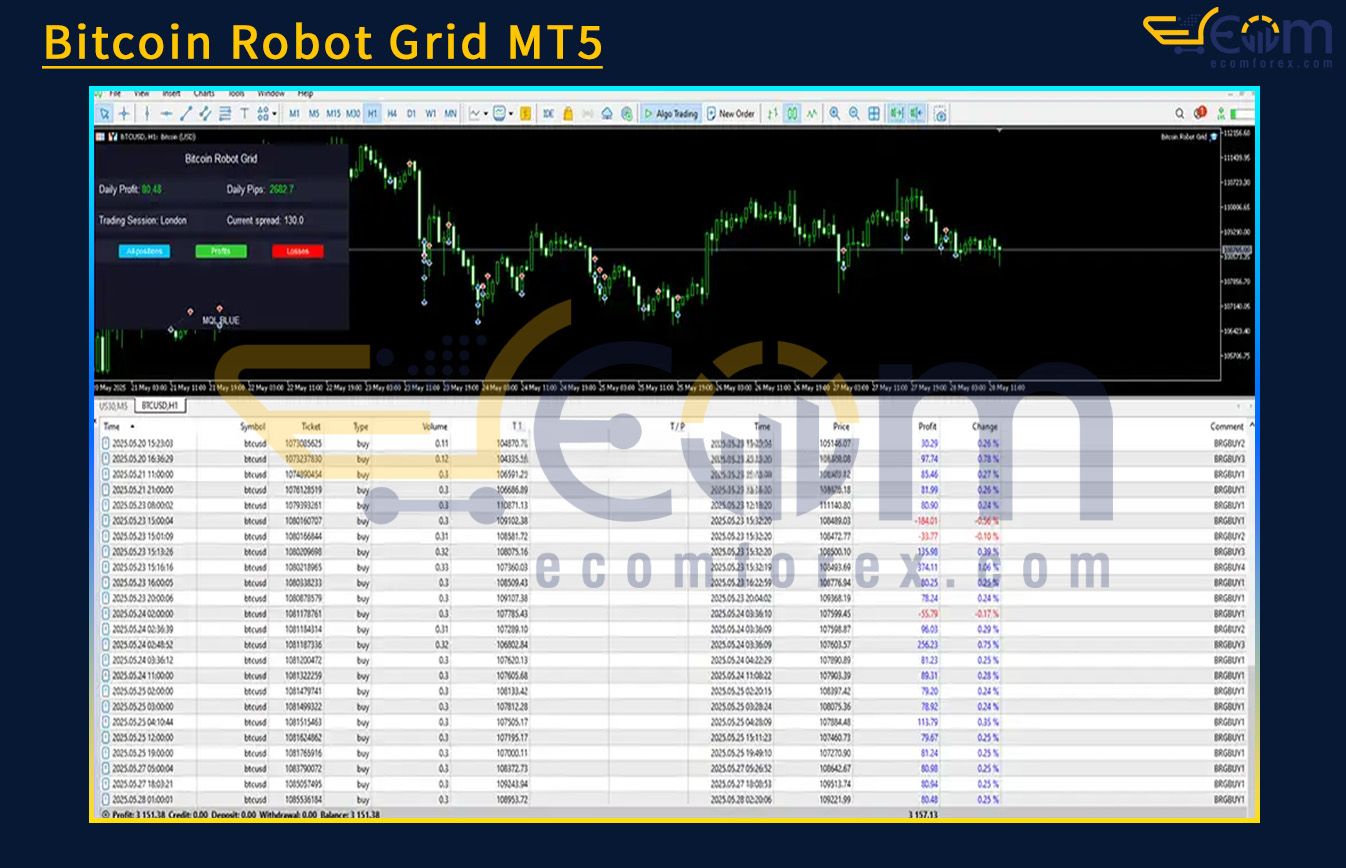
Task: Select the text label tool
Action: 244,114
